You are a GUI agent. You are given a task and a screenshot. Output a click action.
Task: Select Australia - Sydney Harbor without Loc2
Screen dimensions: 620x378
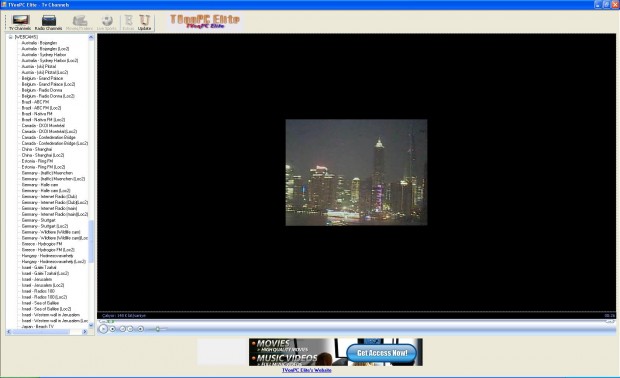click(x=44, y=55)
